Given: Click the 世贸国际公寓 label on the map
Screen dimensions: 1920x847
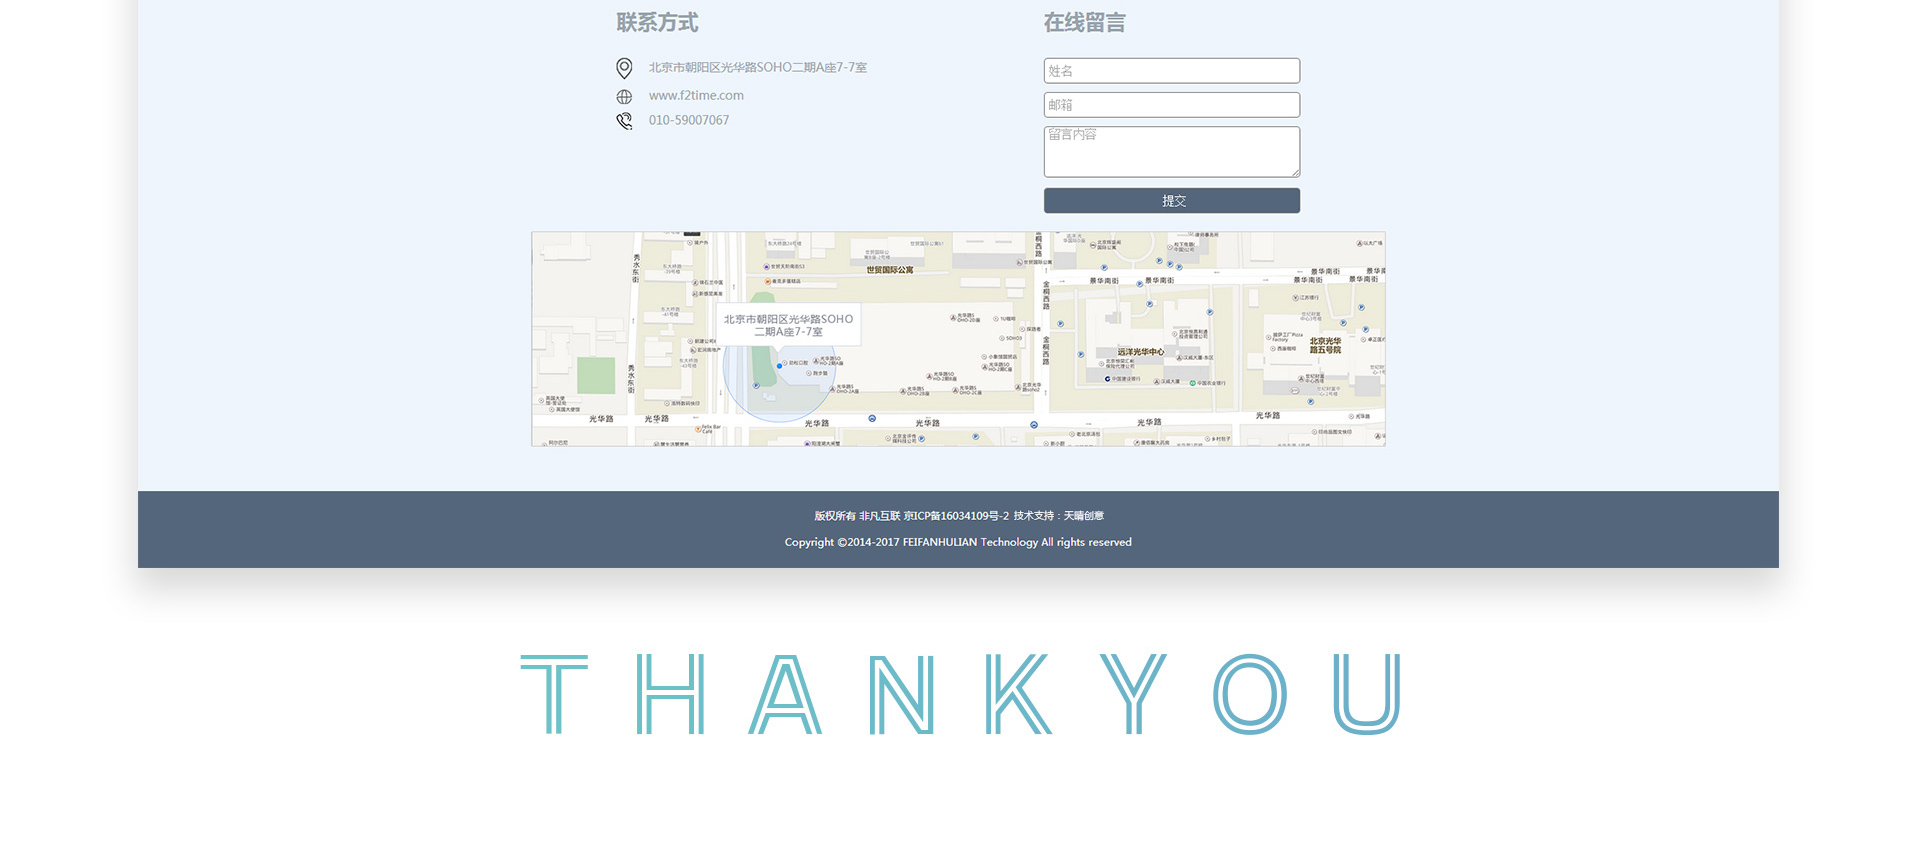Looking at the screenshot, I should [x=889, y=270].
